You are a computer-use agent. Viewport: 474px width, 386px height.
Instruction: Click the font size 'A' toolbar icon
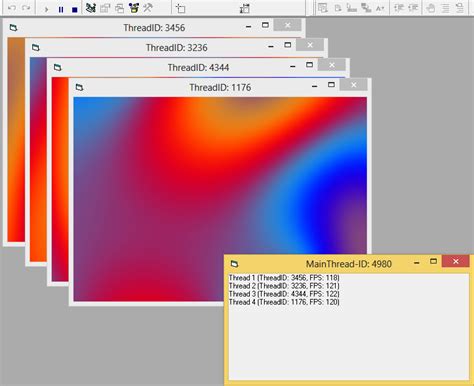point(380,9)
